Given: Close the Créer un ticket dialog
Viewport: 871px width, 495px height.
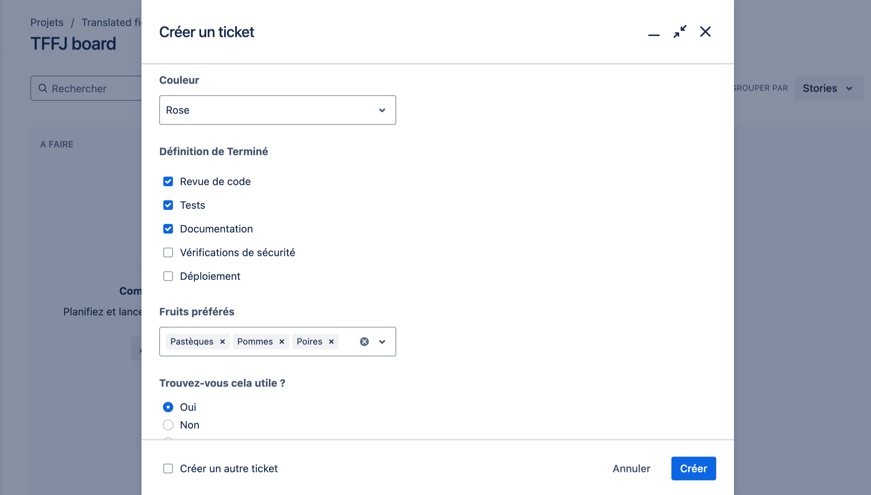Looking at the screenshot, I should (x=705, y=32).
